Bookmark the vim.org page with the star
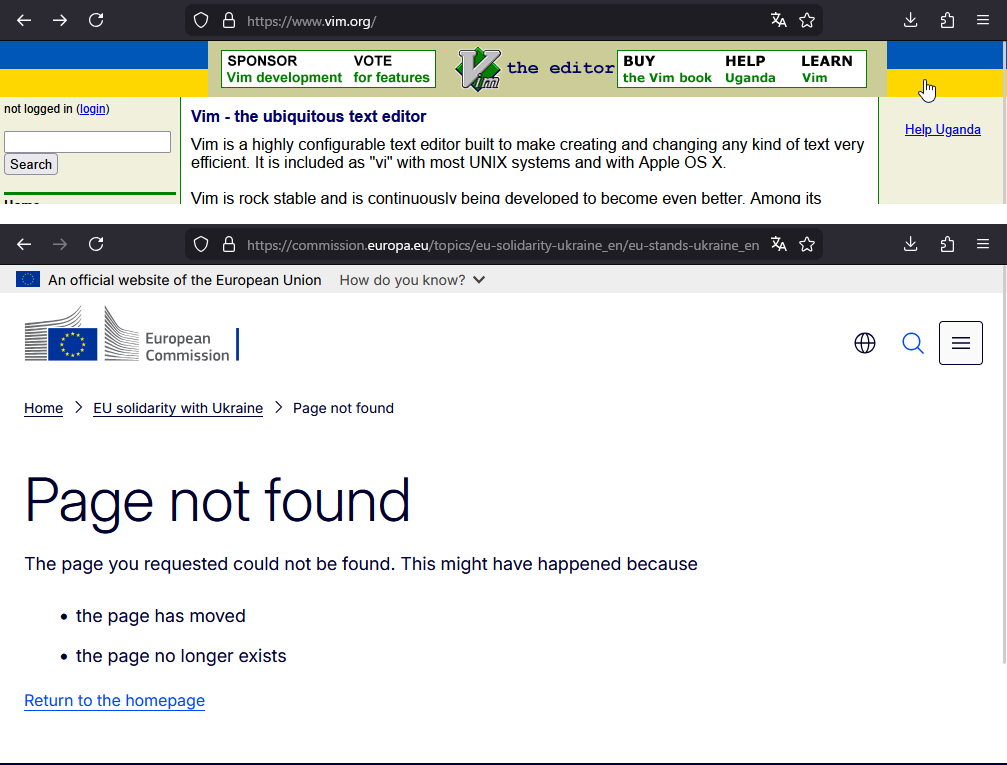 807,21
